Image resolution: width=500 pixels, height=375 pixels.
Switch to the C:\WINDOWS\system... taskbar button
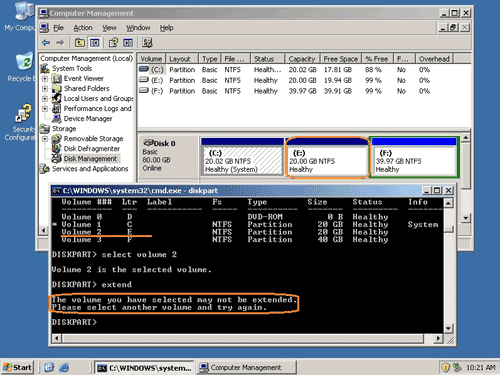point(144,367)
